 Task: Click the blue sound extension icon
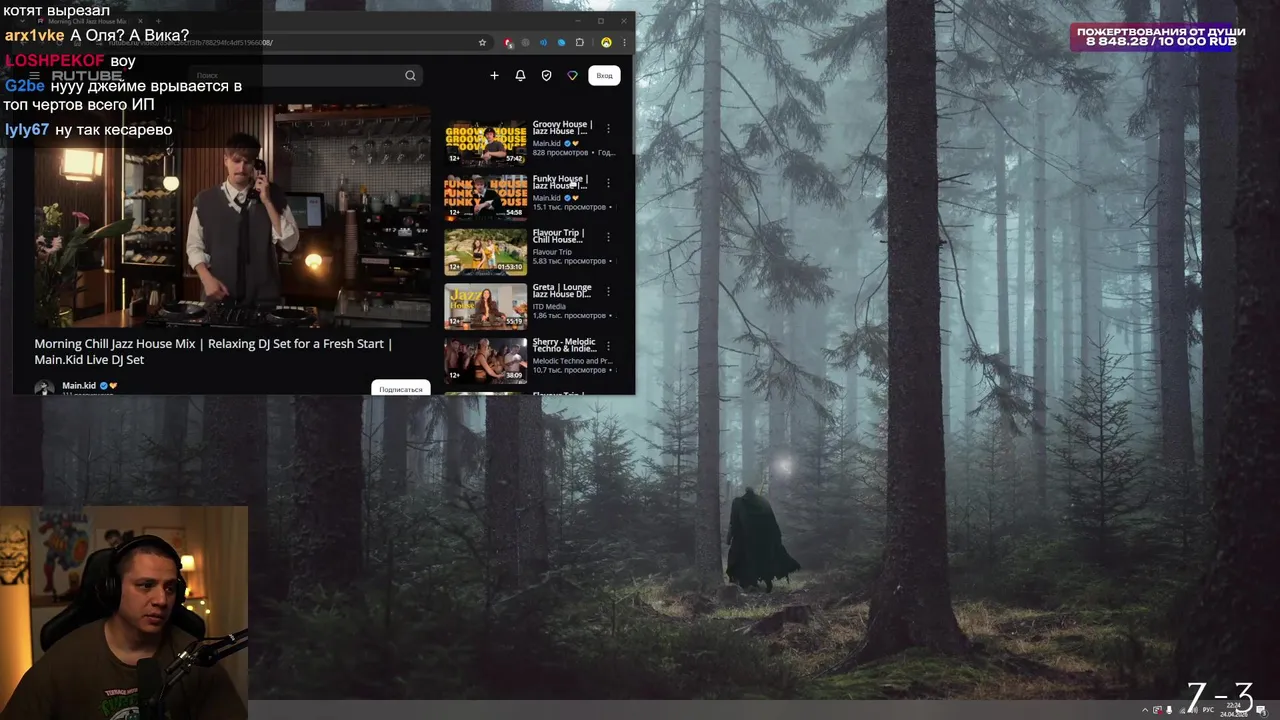pos(543,43)
